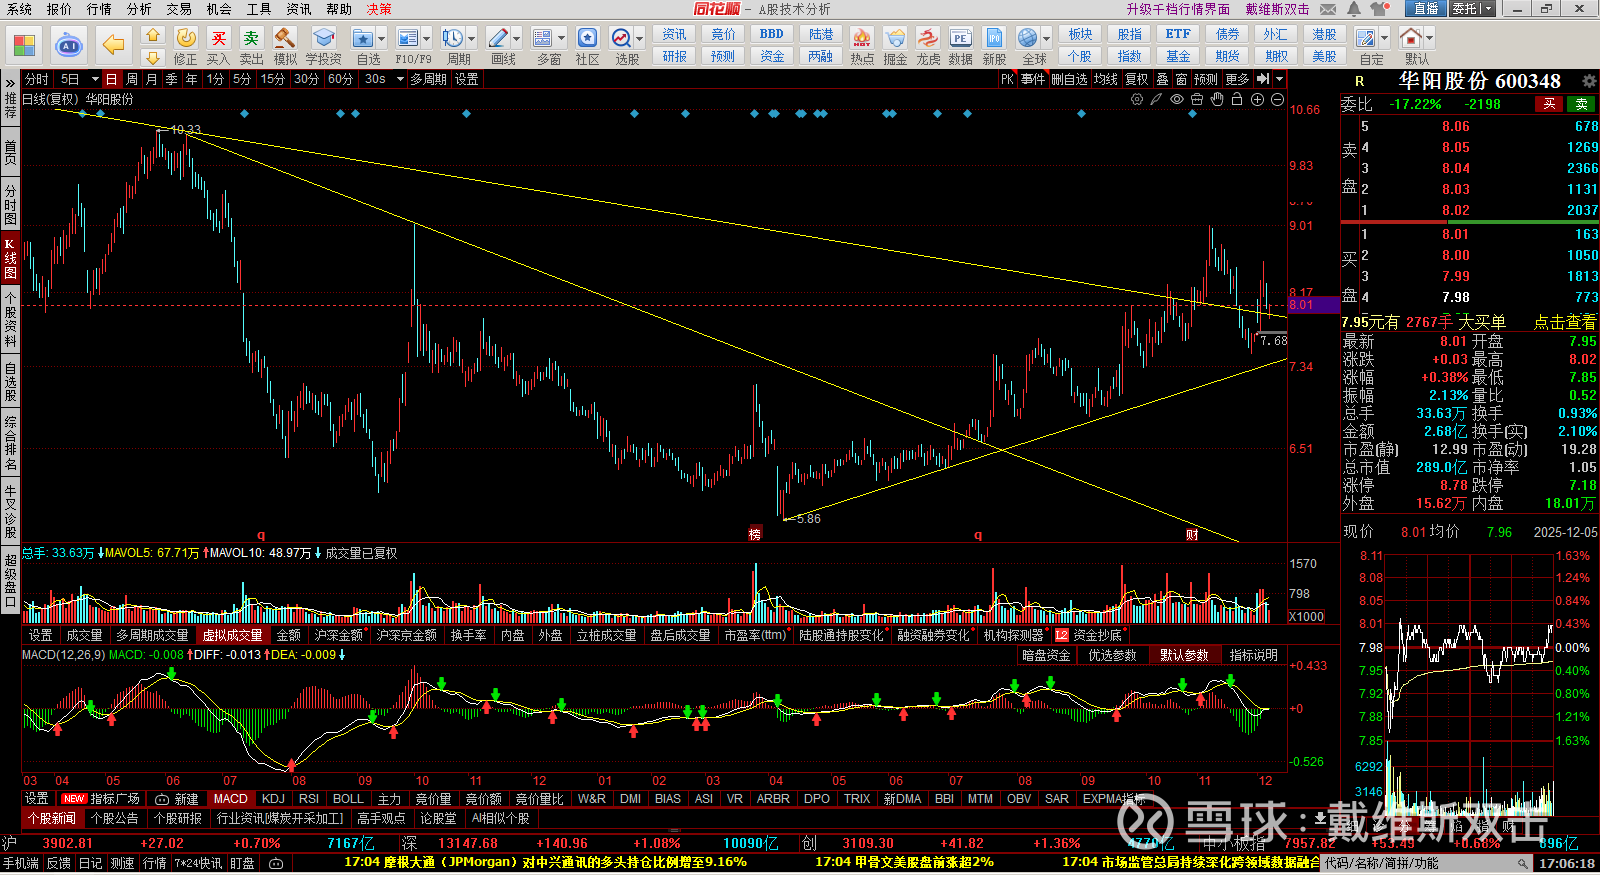1600x875 pixels.
Task: Toggle 预测 forecast on chart bar
Action: [x=1206, y=79]
